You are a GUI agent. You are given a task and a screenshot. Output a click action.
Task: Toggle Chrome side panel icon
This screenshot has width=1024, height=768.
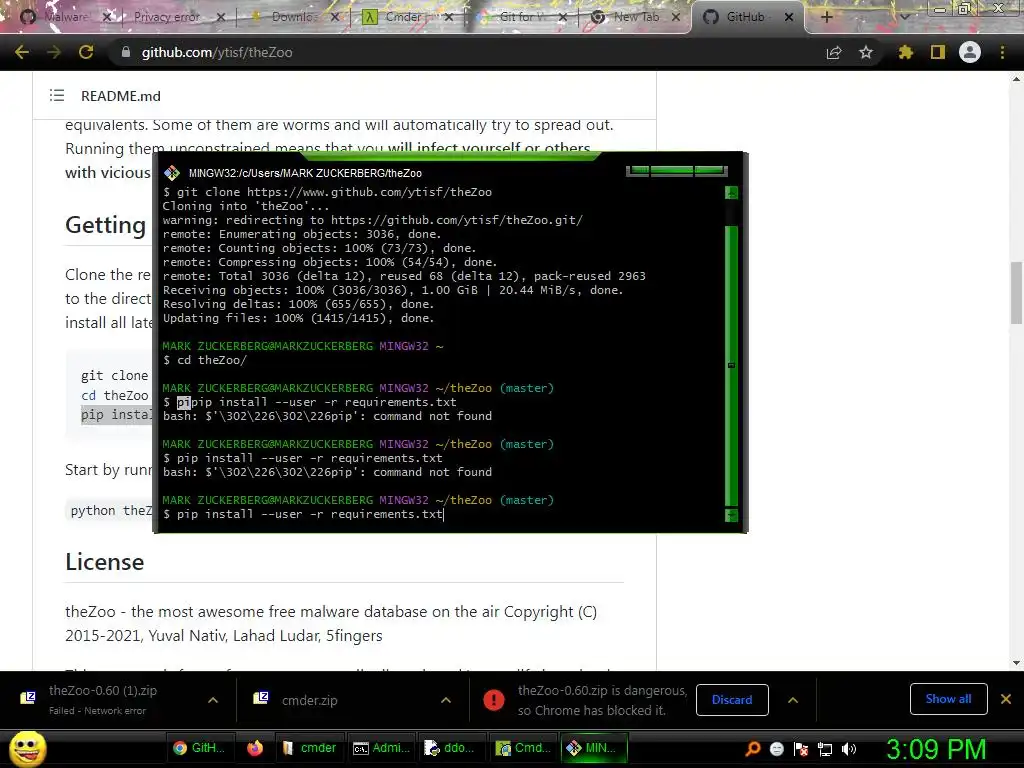click(938, 52)
